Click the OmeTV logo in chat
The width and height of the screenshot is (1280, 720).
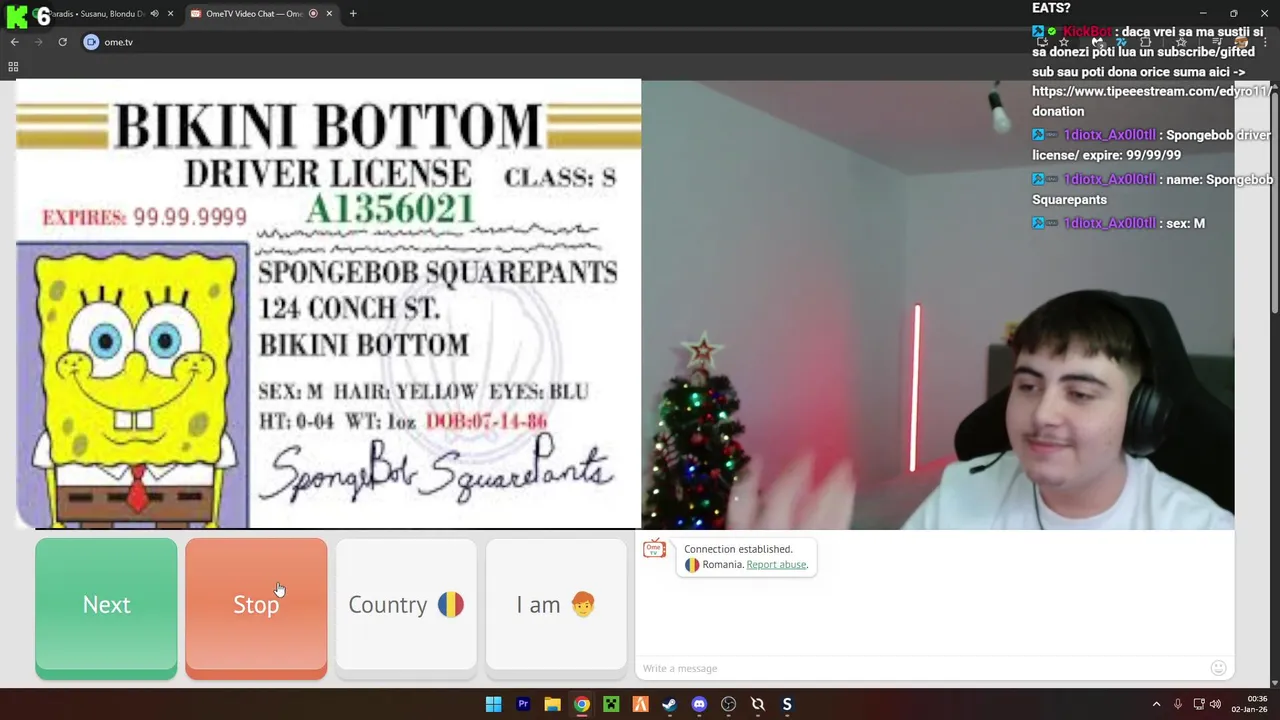point(654,549)
